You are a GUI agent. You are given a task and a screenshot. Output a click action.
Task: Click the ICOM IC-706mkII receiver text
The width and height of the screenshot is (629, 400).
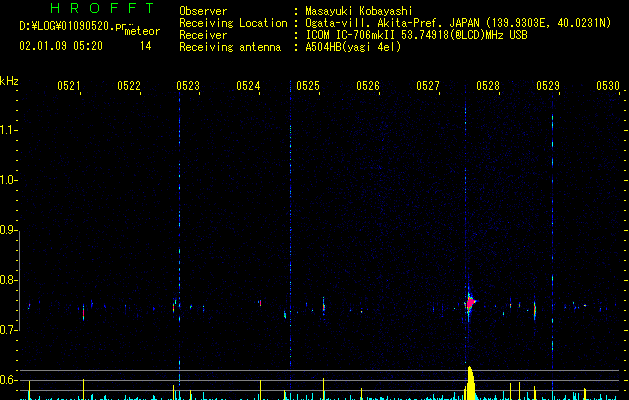(350, 35)
